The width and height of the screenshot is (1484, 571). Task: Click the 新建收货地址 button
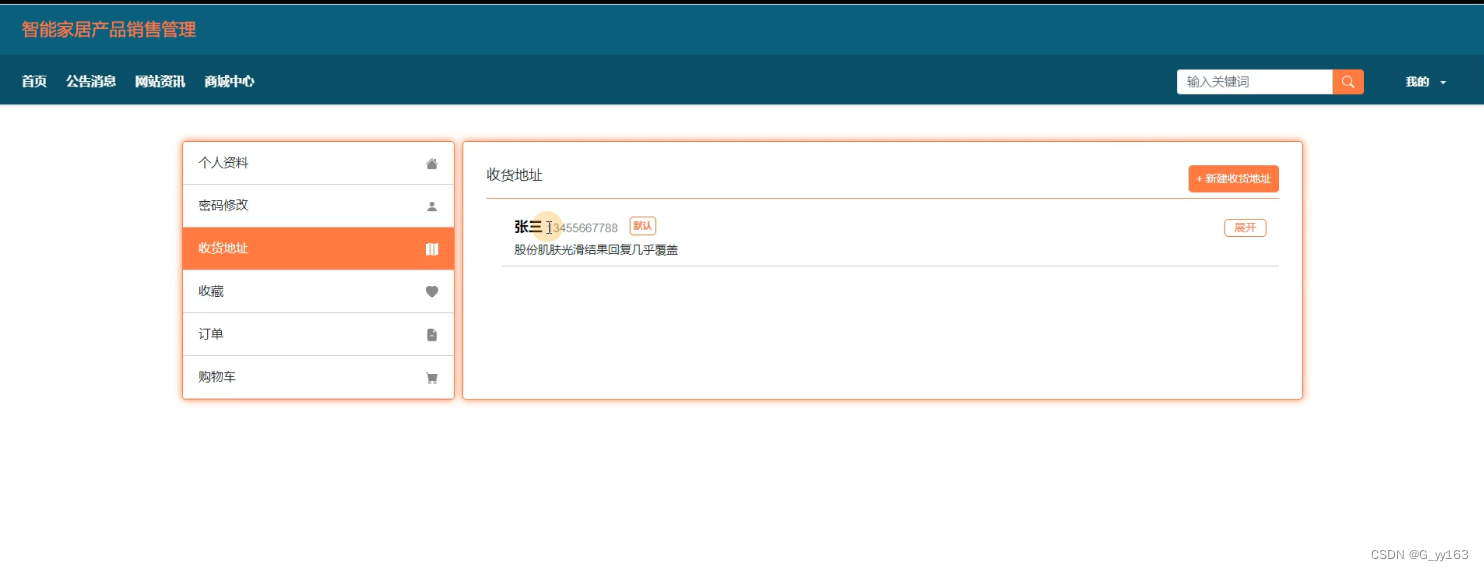[x=1233, y=179]
